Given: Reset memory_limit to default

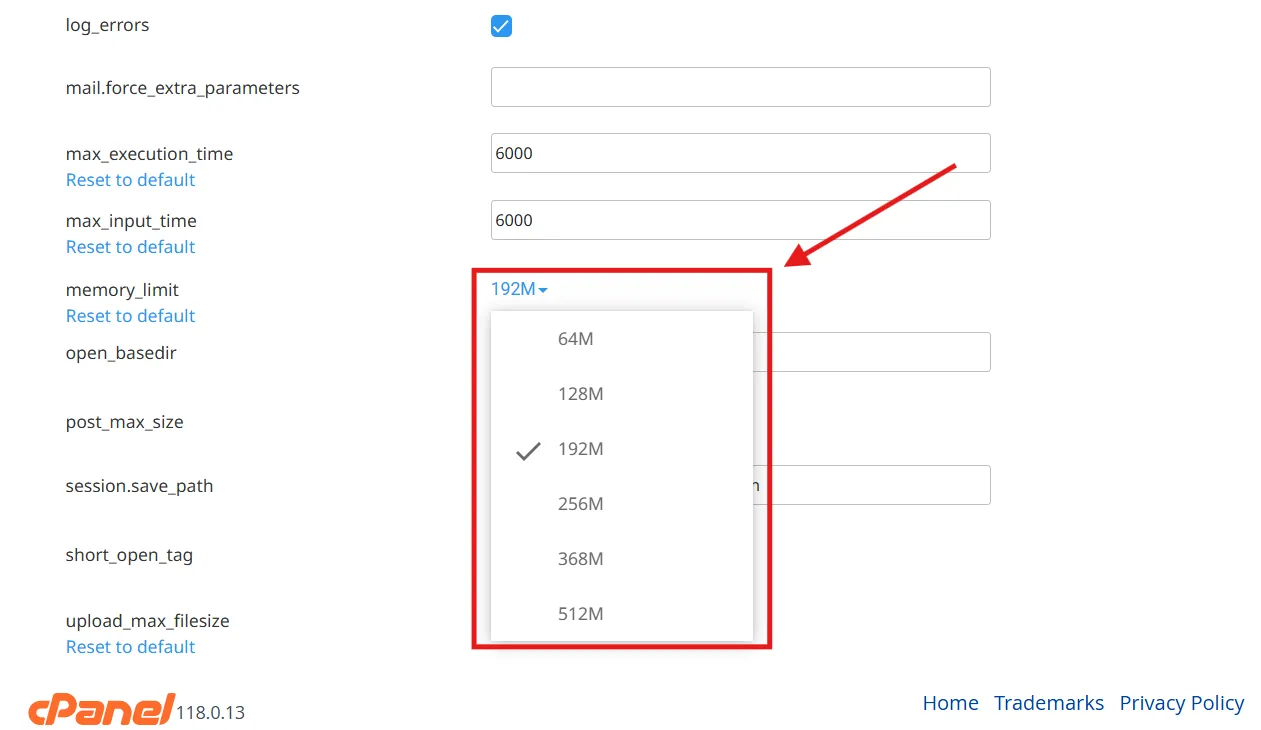Looking at the screenshot, I should point(130,316).
